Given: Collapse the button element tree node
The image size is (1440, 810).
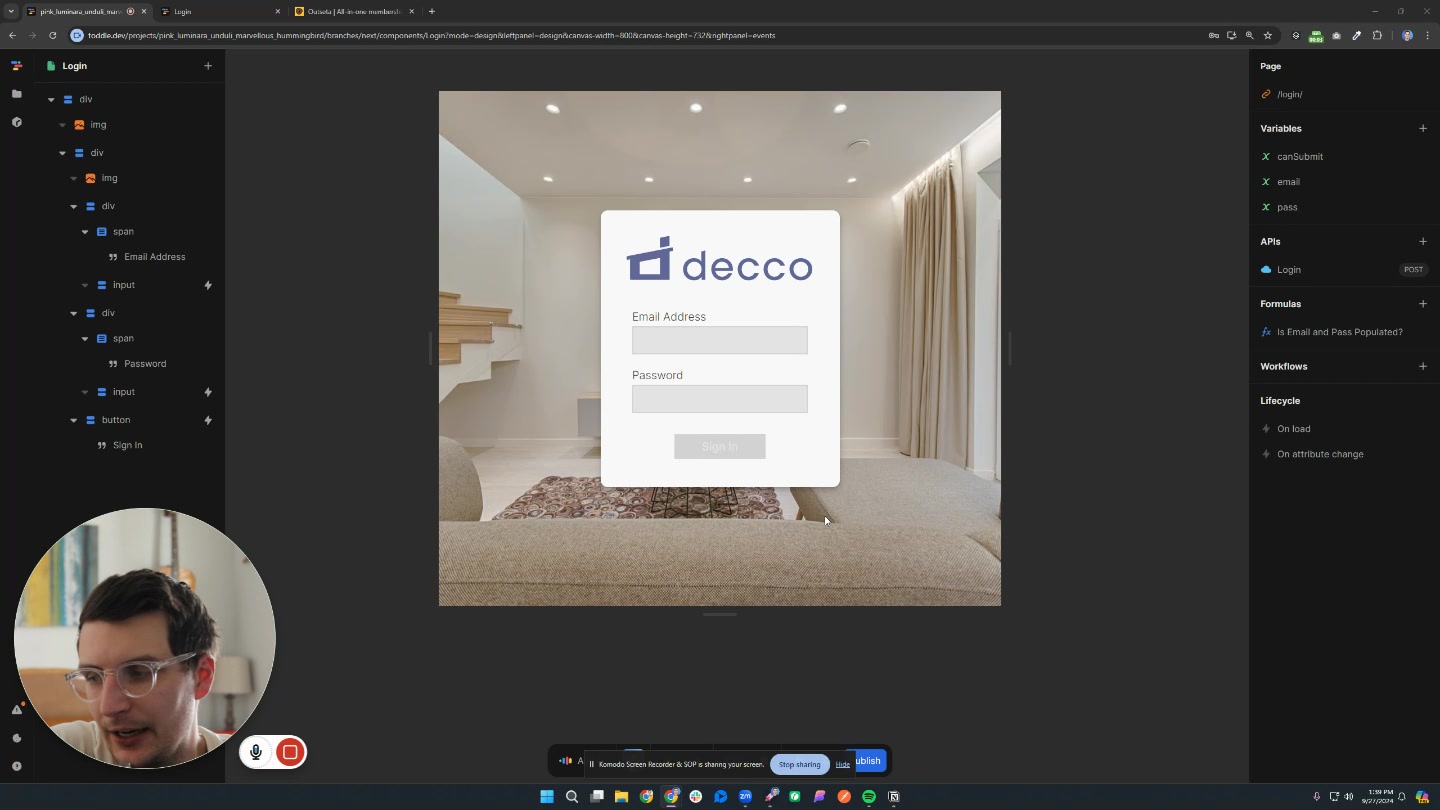Looking at the screenshot, I should (x=74, y=421).
